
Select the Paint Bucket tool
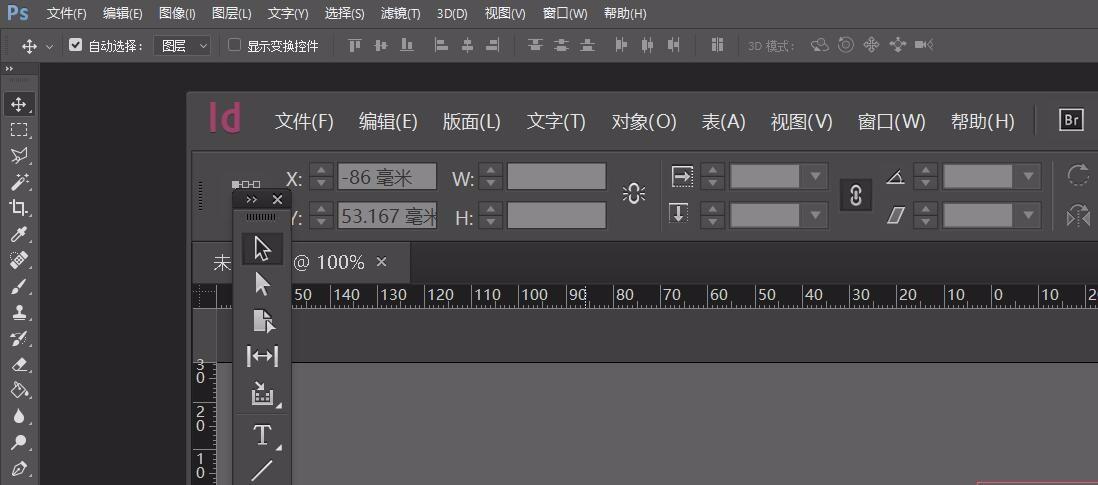[19, 391]
